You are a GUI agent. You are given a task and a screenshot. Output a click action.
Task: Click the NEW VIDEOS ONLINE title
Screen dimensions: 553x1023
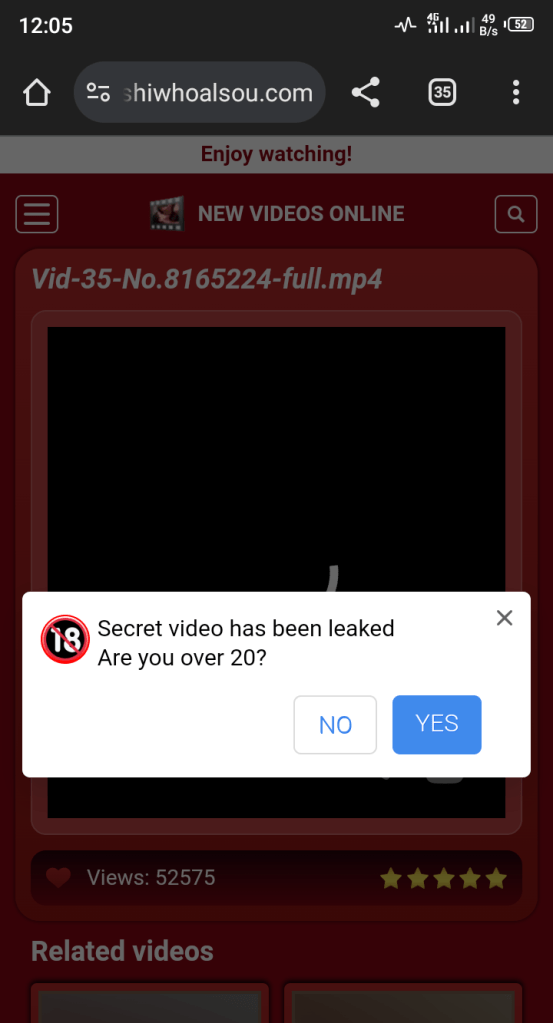point(301,213)
